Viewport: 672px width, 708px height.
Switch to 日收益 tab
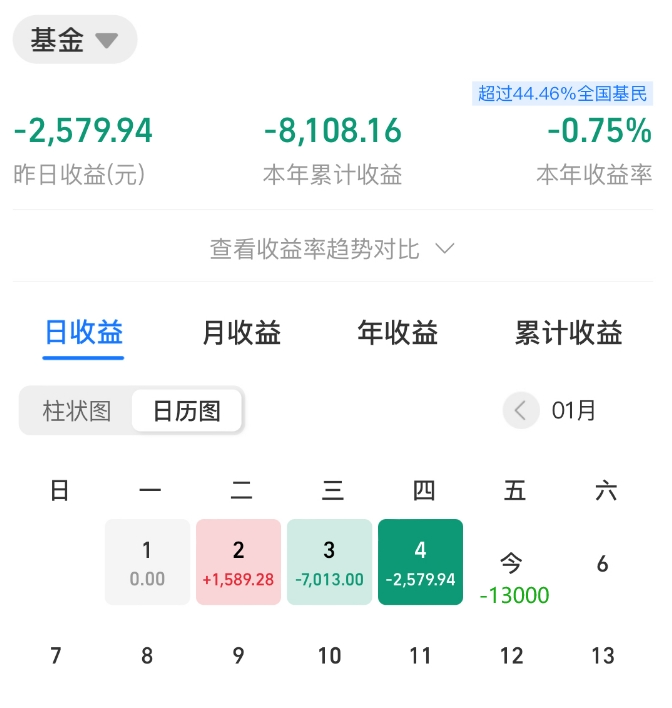pos(84,333)
